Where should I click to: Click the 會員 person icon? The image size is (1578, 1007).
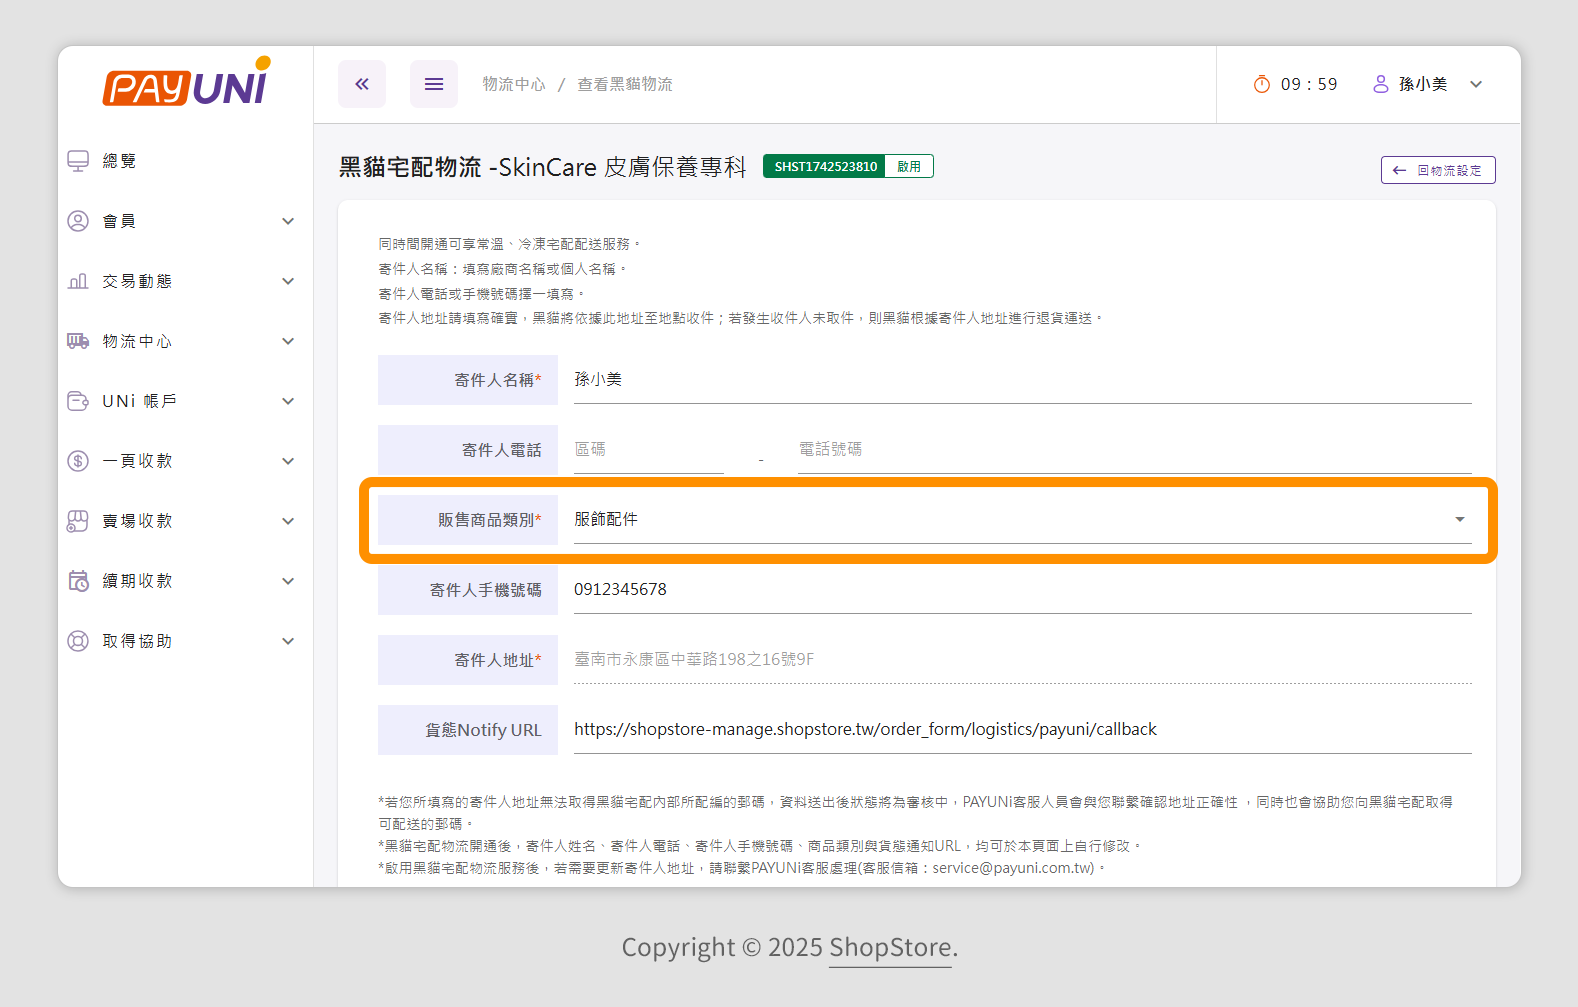point(78,221)
